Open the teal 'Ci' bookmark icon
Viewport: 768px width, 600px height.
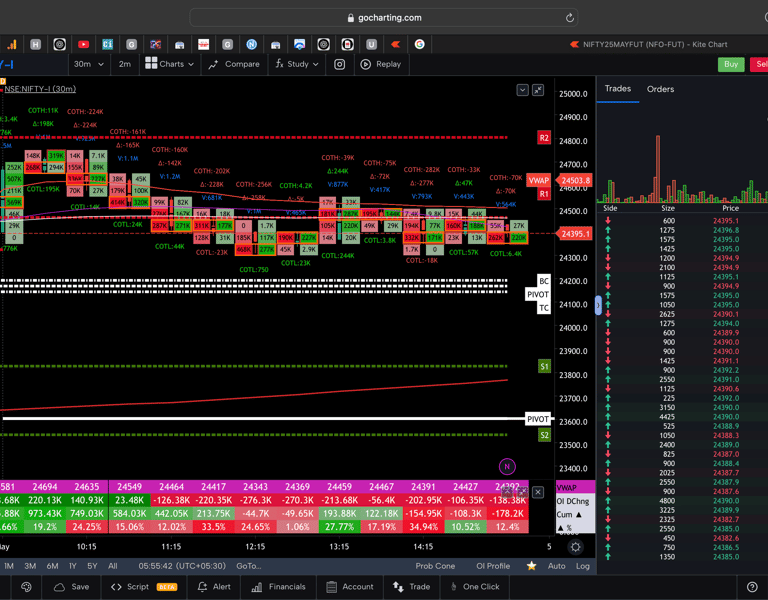coord(107,45)
